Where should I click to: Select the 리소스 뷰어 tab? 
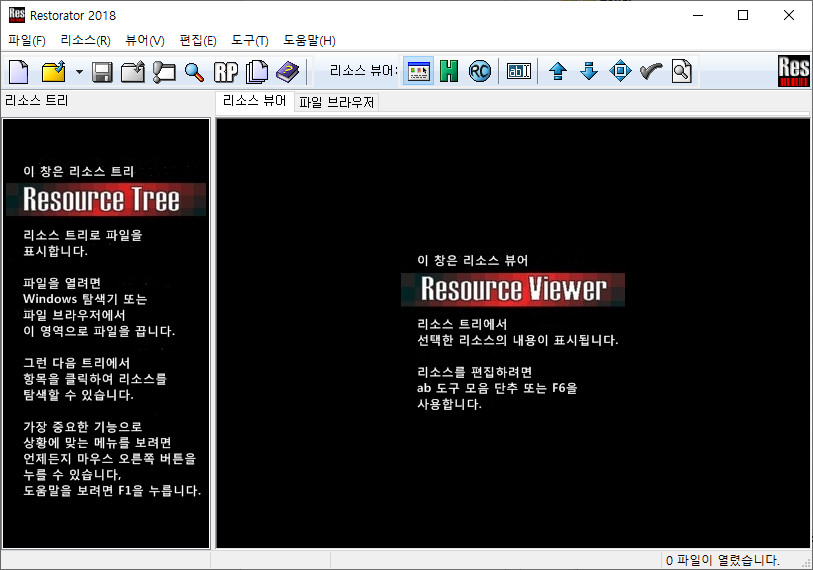[255, 101]
